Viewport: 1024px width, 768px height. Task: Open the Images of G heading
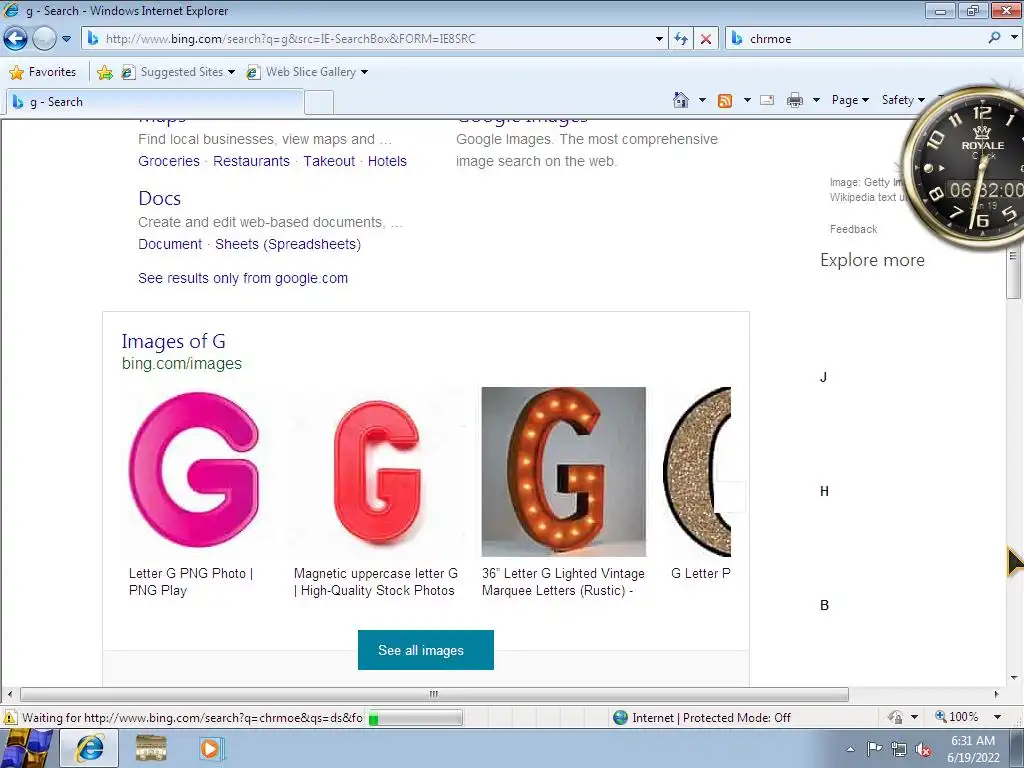[x=173, y=341]
